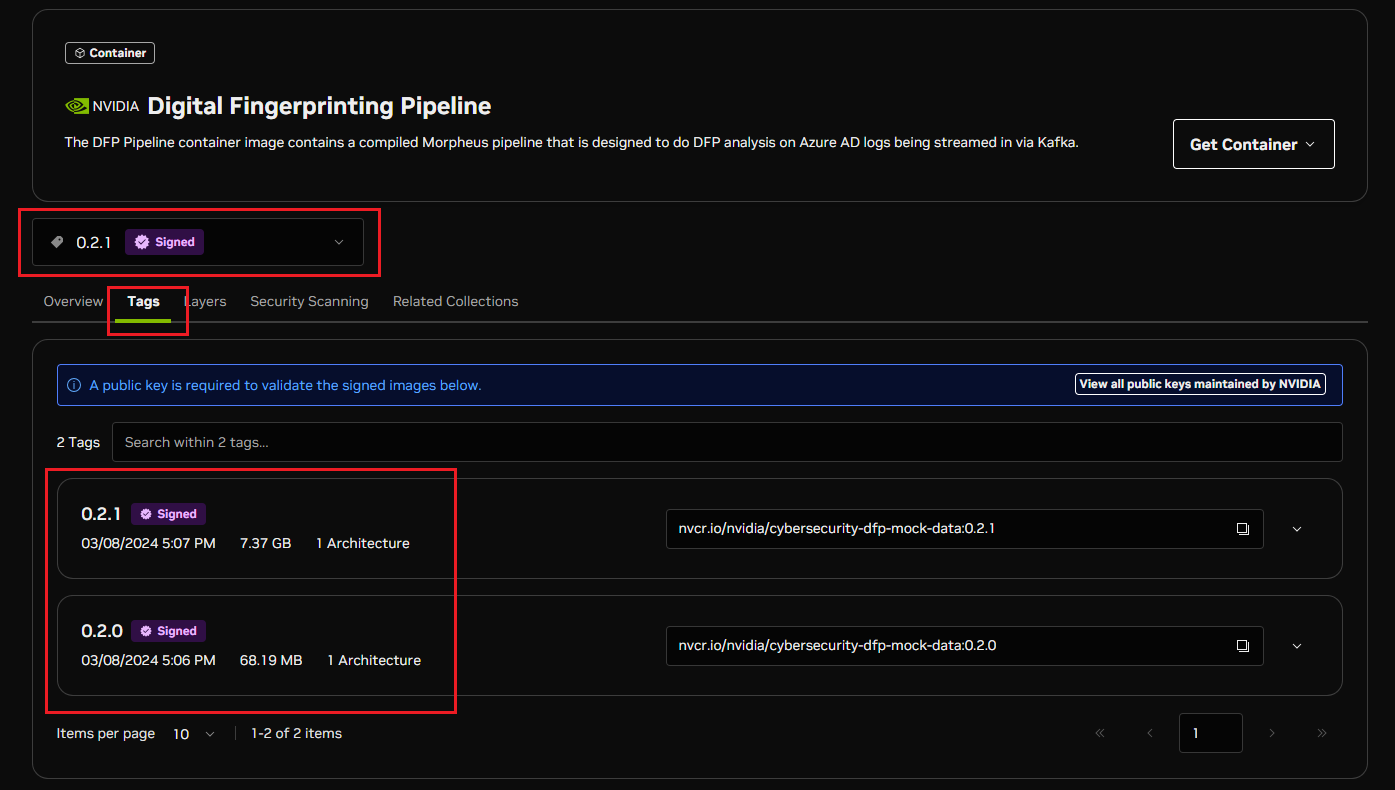Open the Related Collections tab

pos(455,301)
